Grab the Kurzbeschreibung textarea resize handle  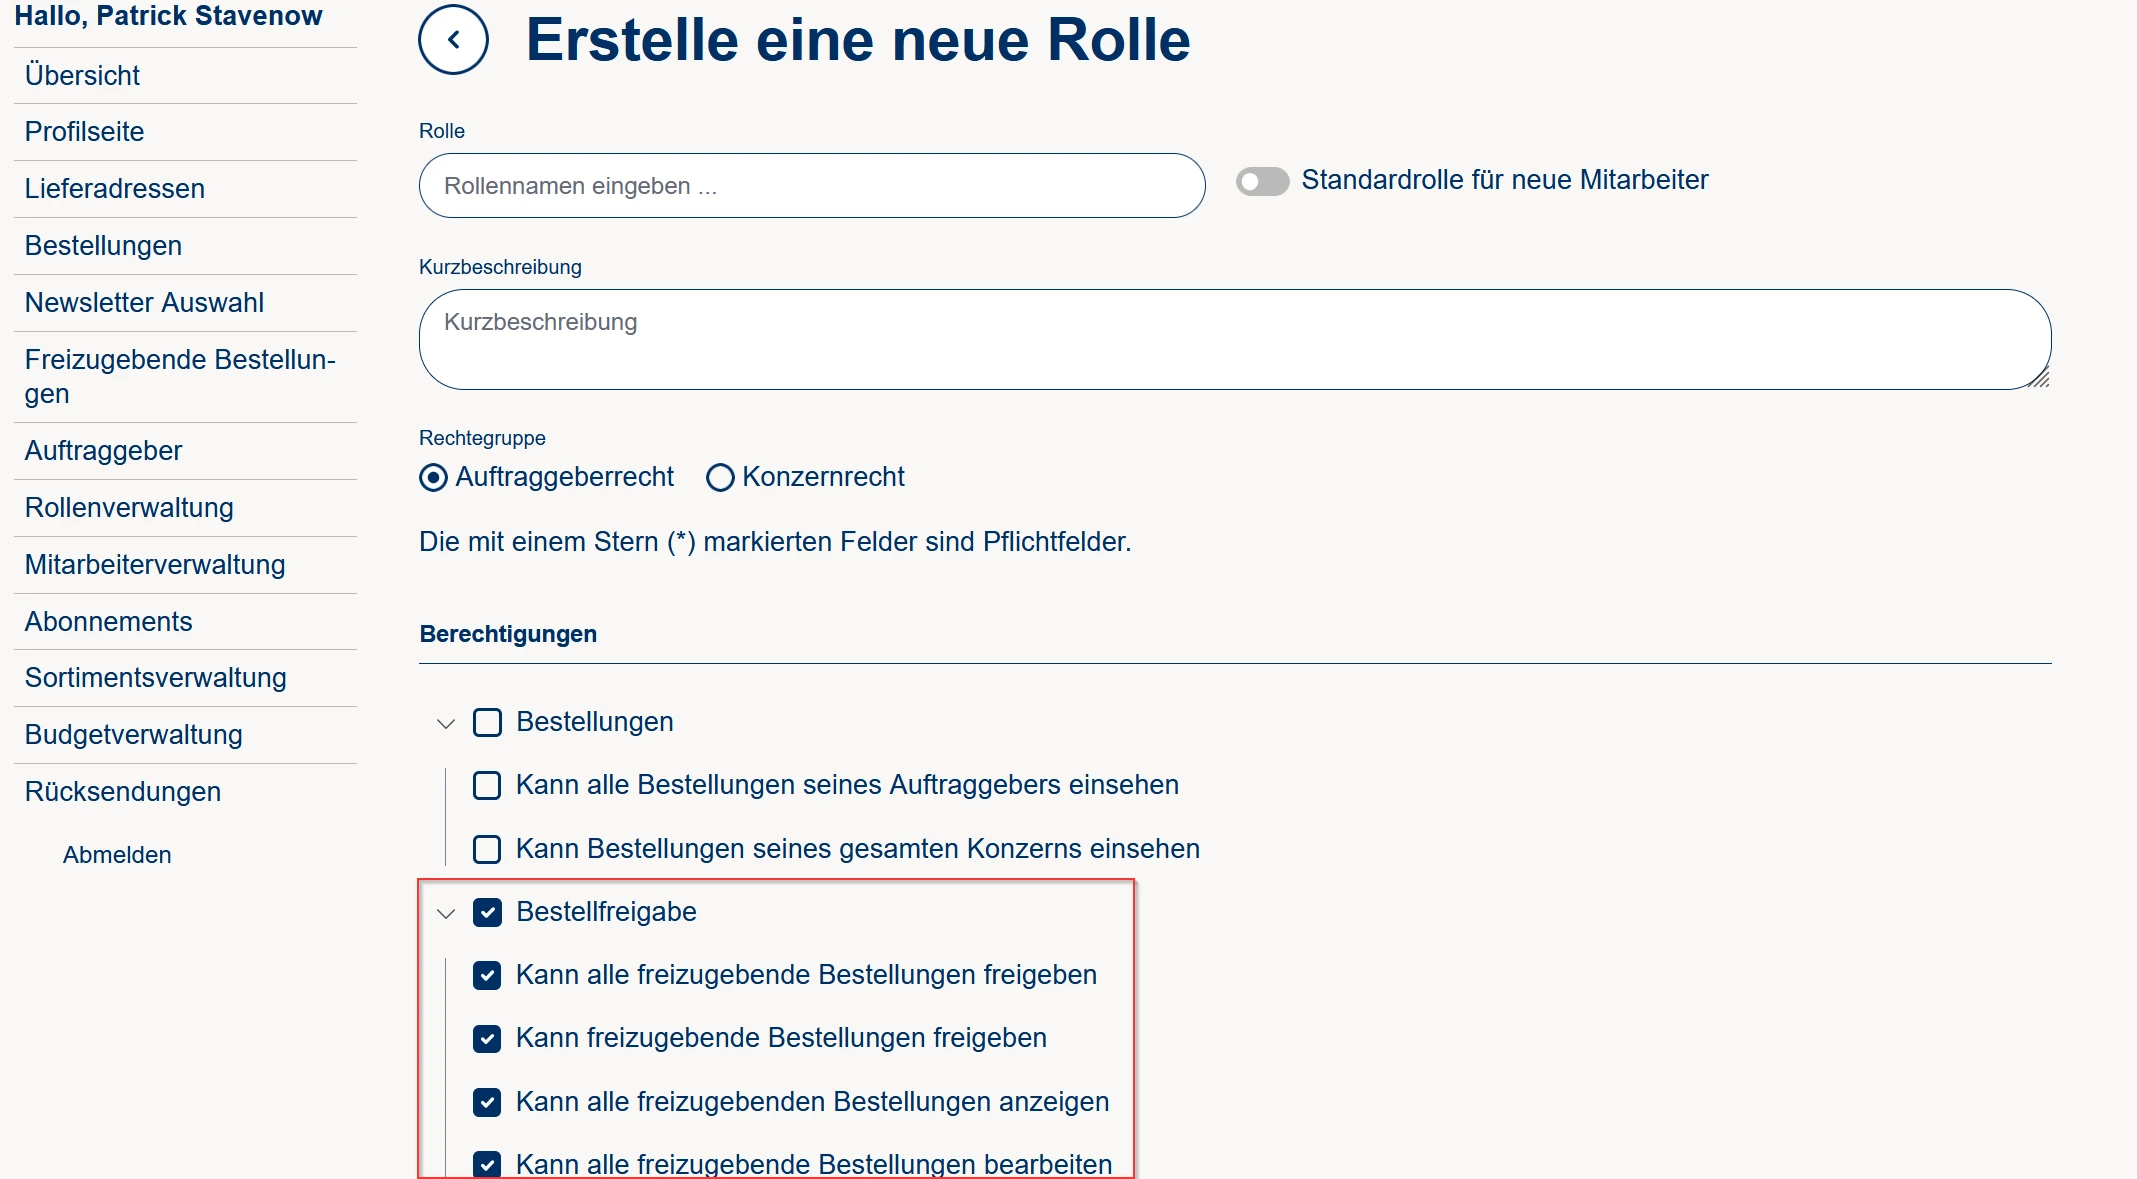2039,378
